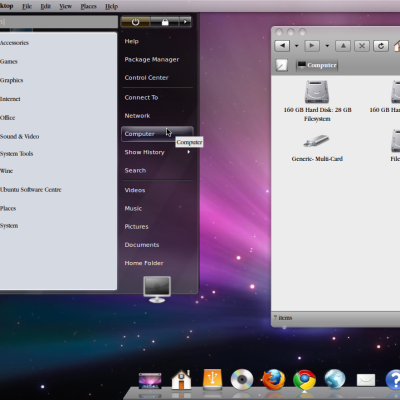Open back history dropdown in file browser

296,46
